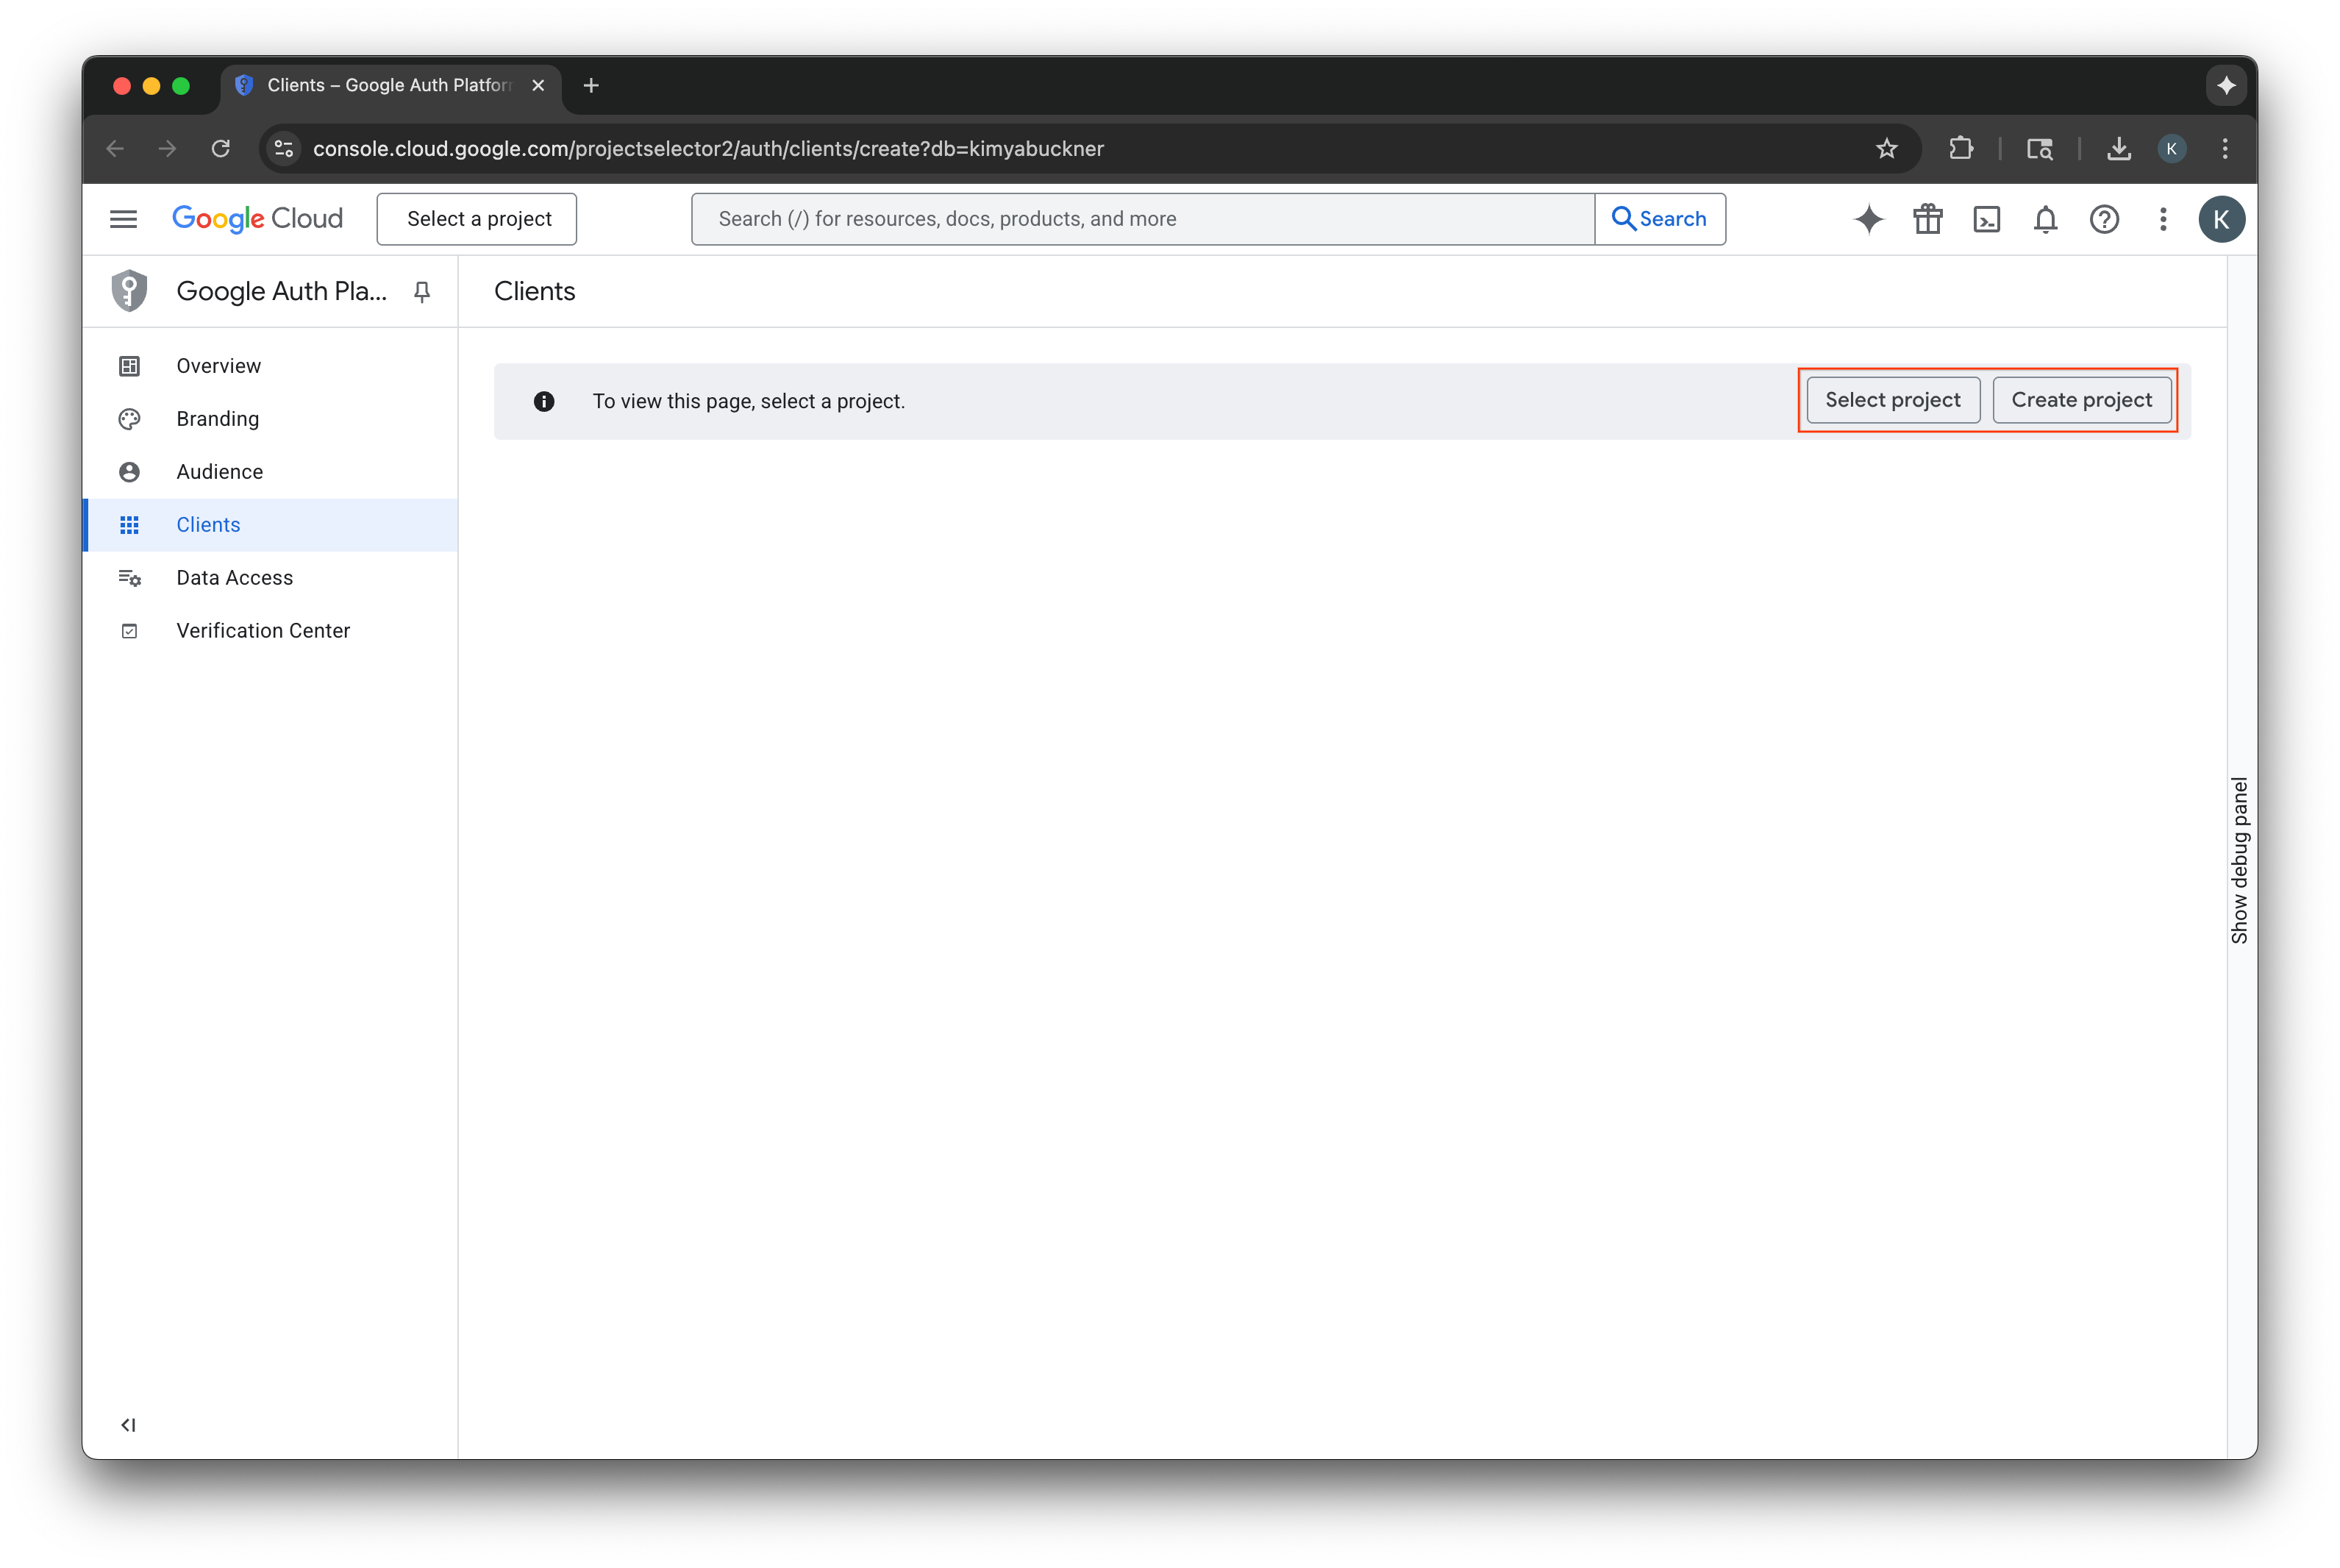Screen dimensions: 2340x1568
Task: Click the Clients – Google Auth Platform browser tab
Action: [380, 86]
